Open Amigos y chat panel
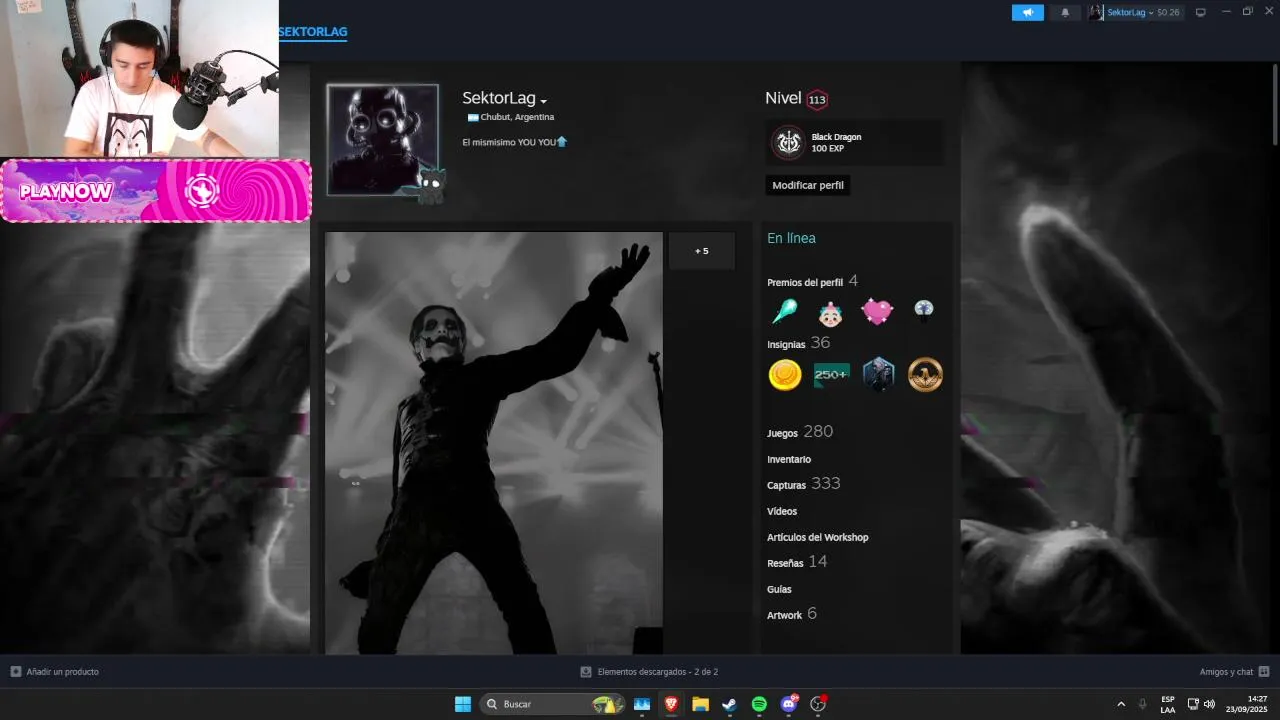The width and height of the screenshot is (1280, 720). [1234, 672]
